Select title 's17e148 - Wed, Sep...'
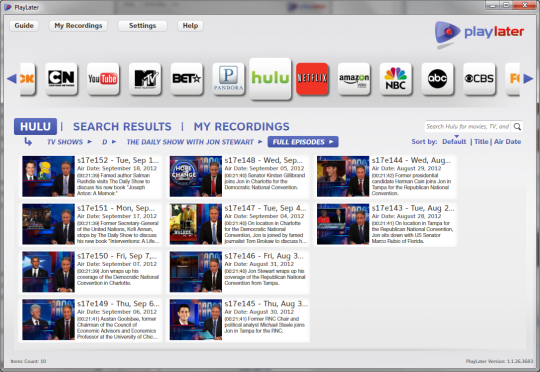Viewport: 540px width, 372px height. point(263,160)
